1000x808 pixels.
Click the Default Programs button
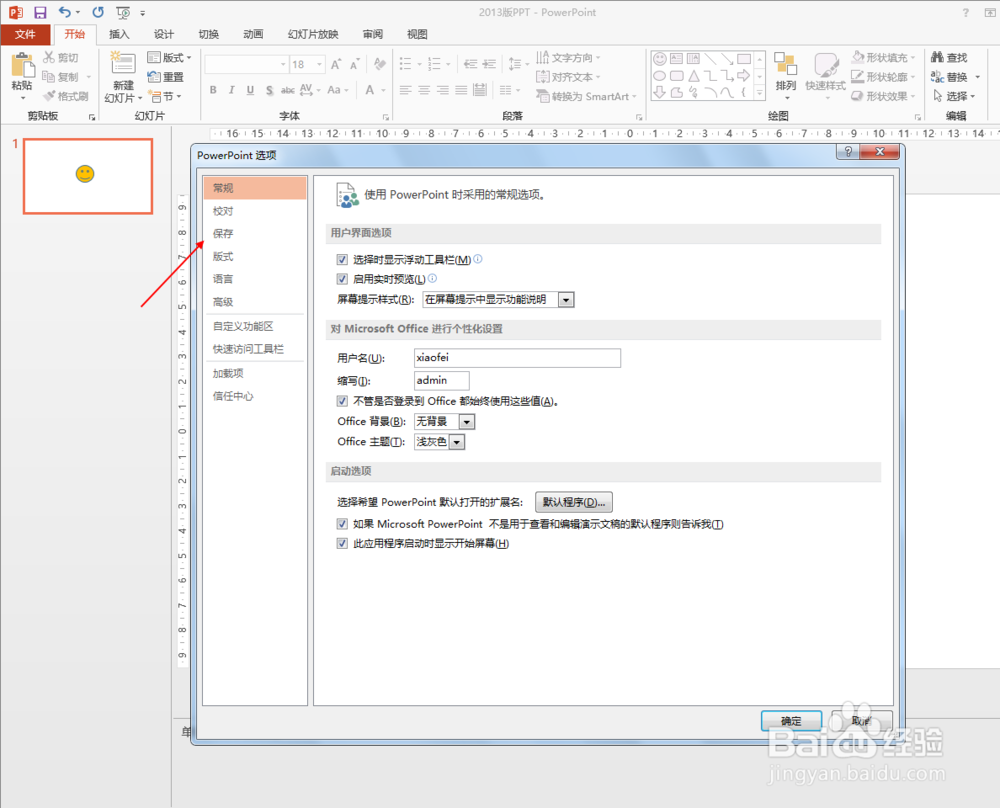pos(574,502)
